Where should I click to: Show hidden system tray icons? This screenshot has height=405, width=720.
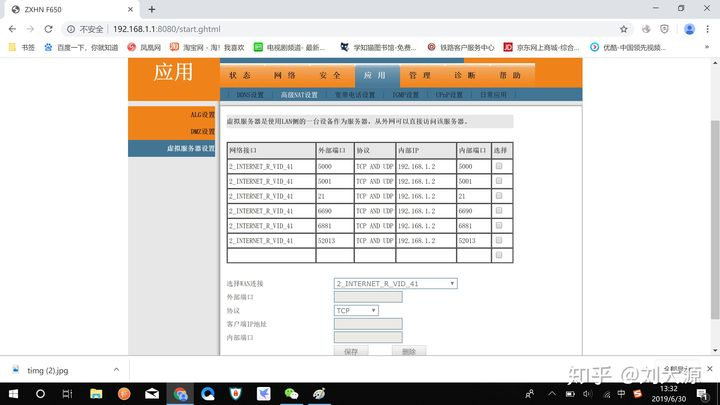click(x=552, y=394)
